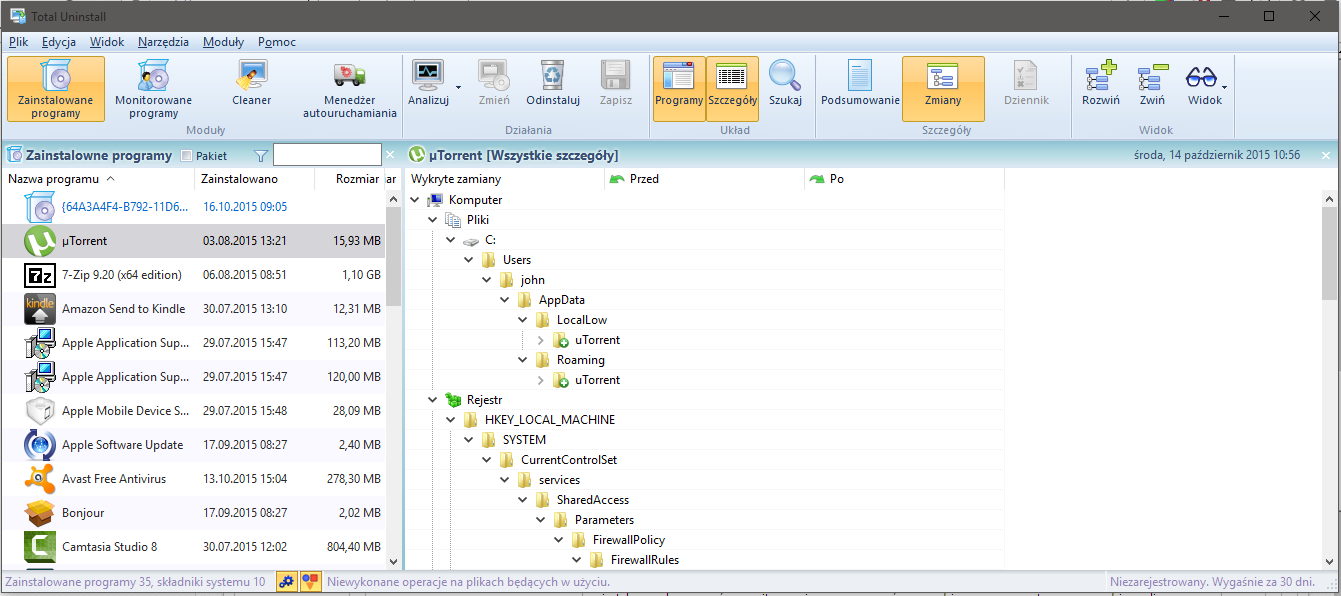
Task: Collapse the Rejestr tree node
Action: coord(434,400)
